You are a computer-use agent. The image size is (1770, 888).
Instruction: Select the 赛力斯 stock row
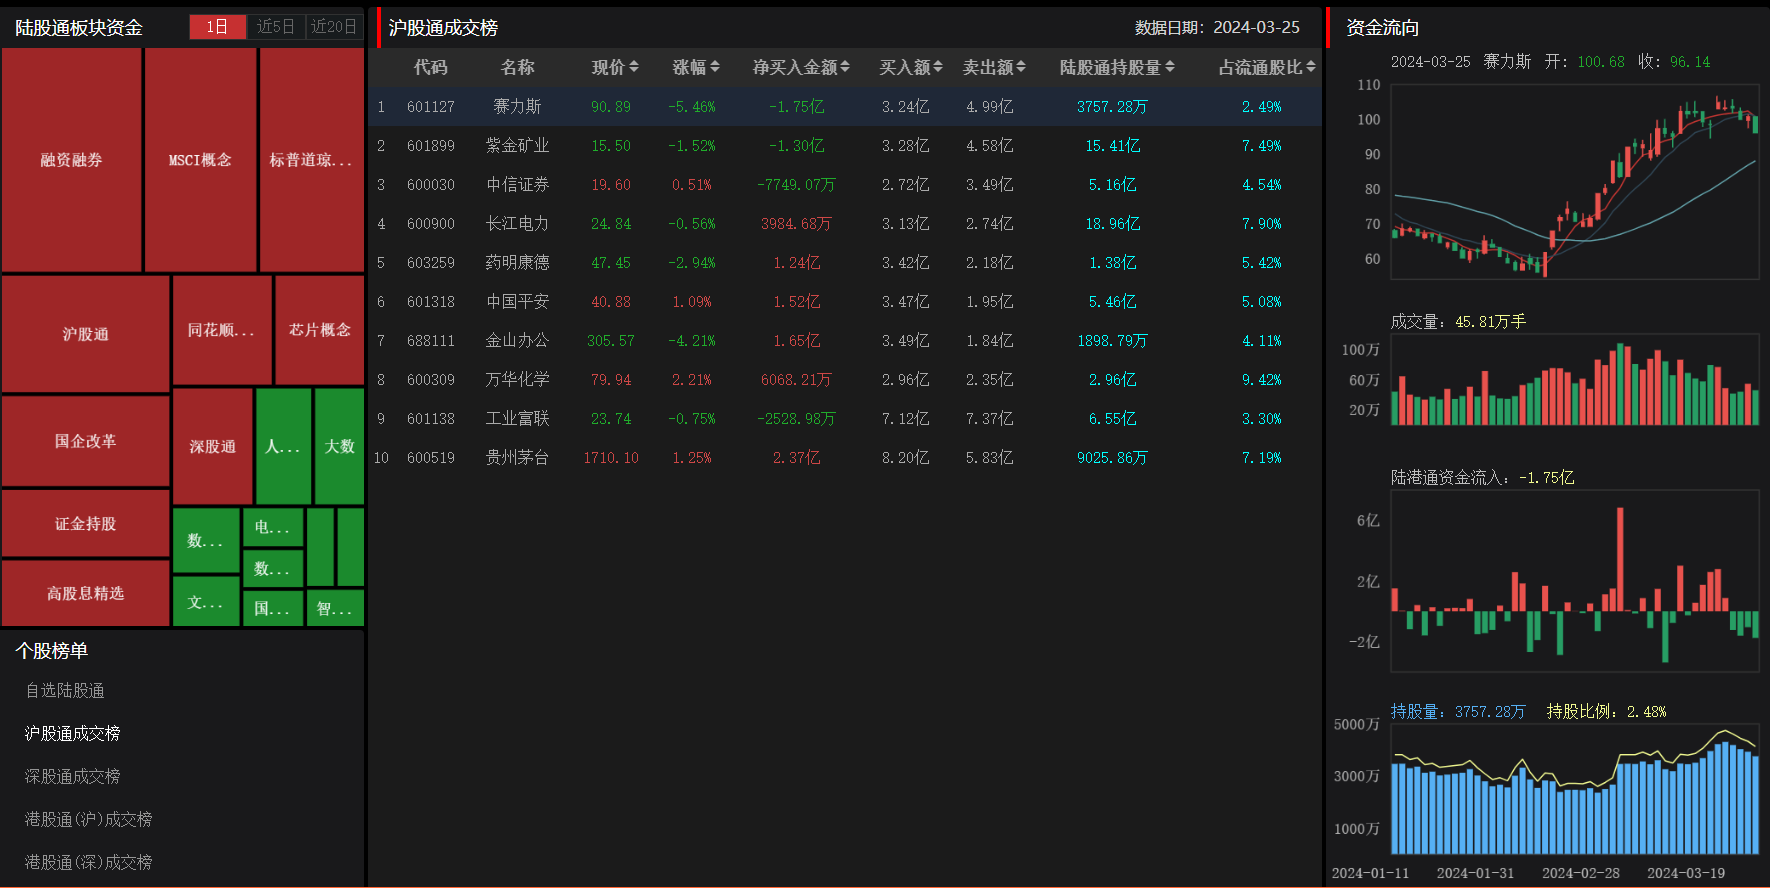(x=845, y=106)
